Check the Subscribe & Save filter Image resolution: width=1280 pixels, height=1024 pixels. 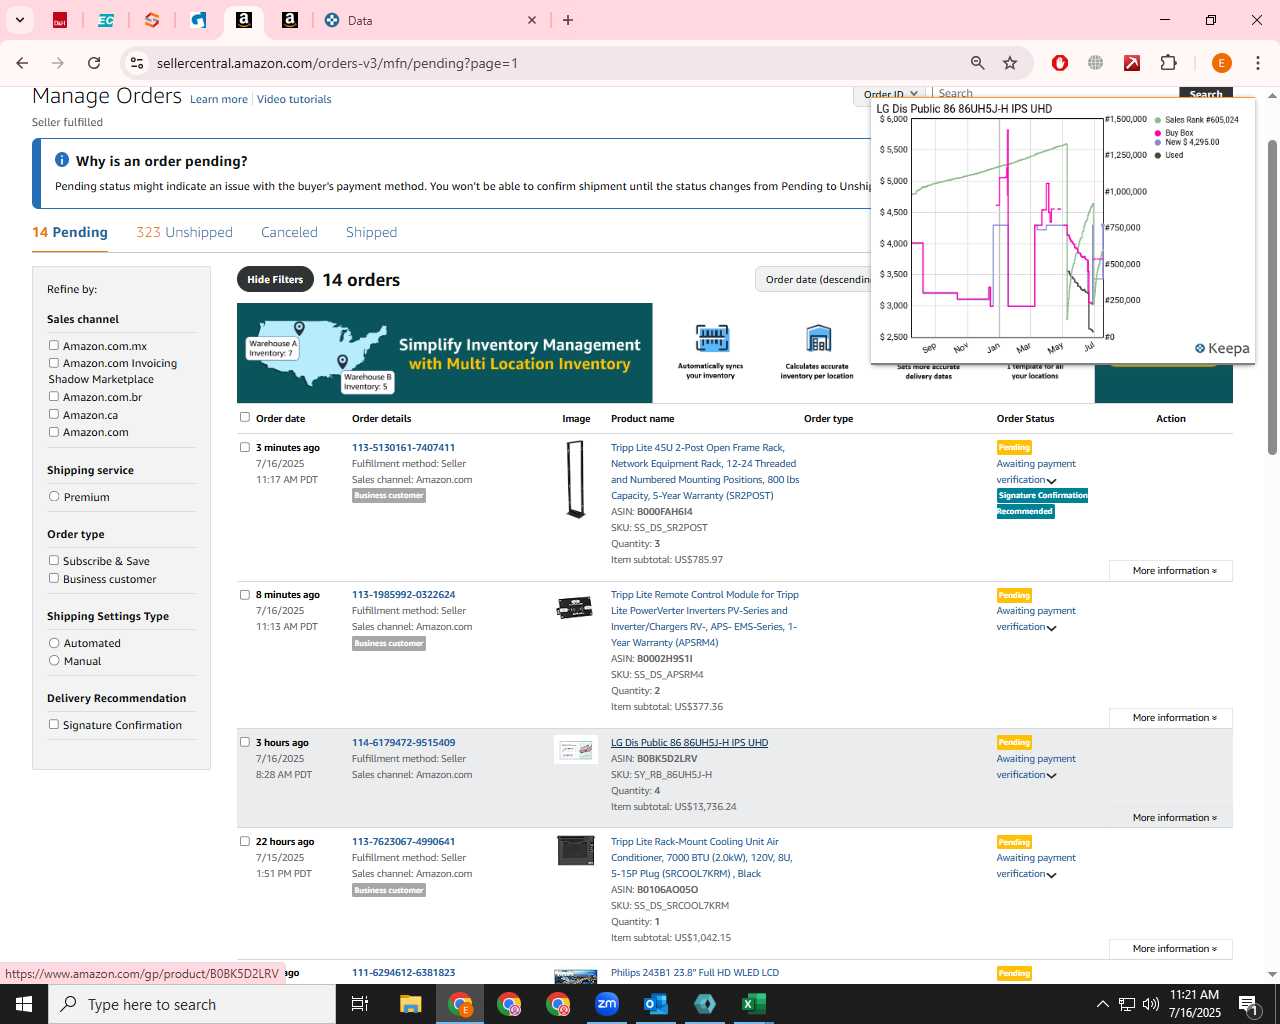tap(54, 561)
